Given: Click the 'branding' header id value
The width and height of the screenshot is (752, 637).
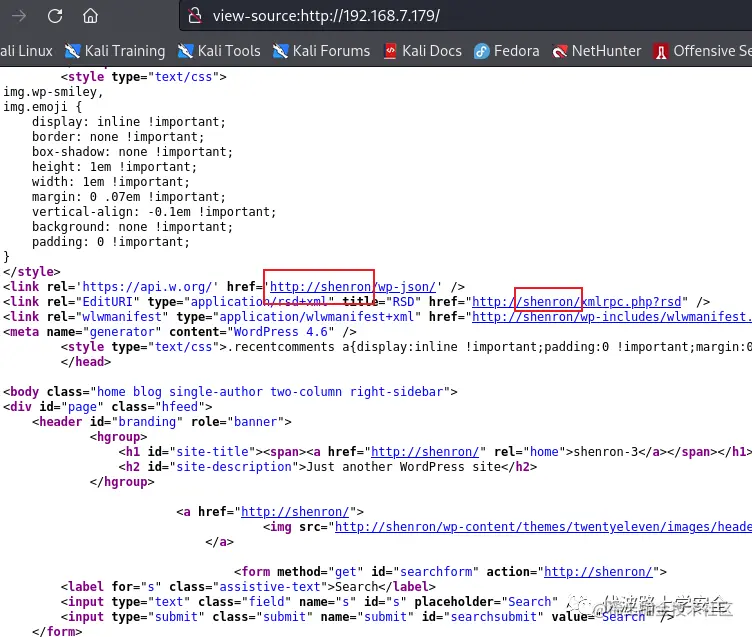Looking at the screenshot, I should pos(147,422).
